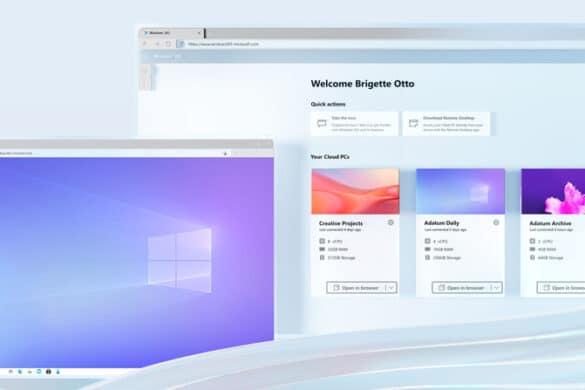Screen dimensions: 585x390
Task: Click last connected text under Adatum Daily
Action: (x=445, y=230)
